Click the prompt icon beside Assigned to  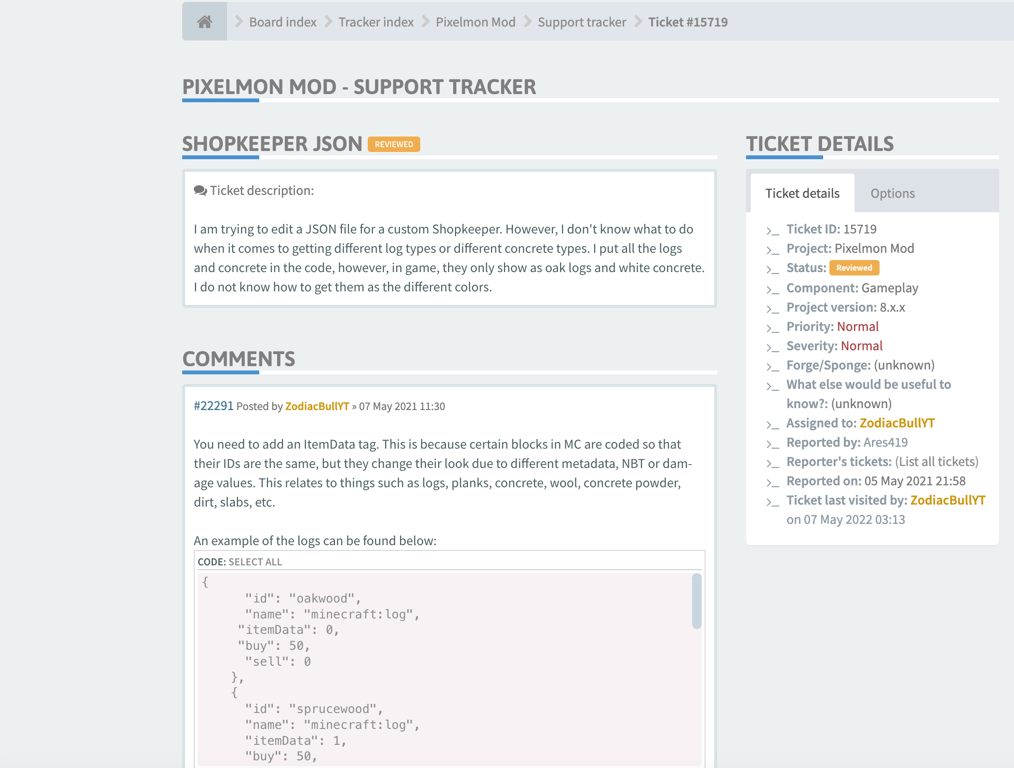pyautogui.click(x=772, y=422)
